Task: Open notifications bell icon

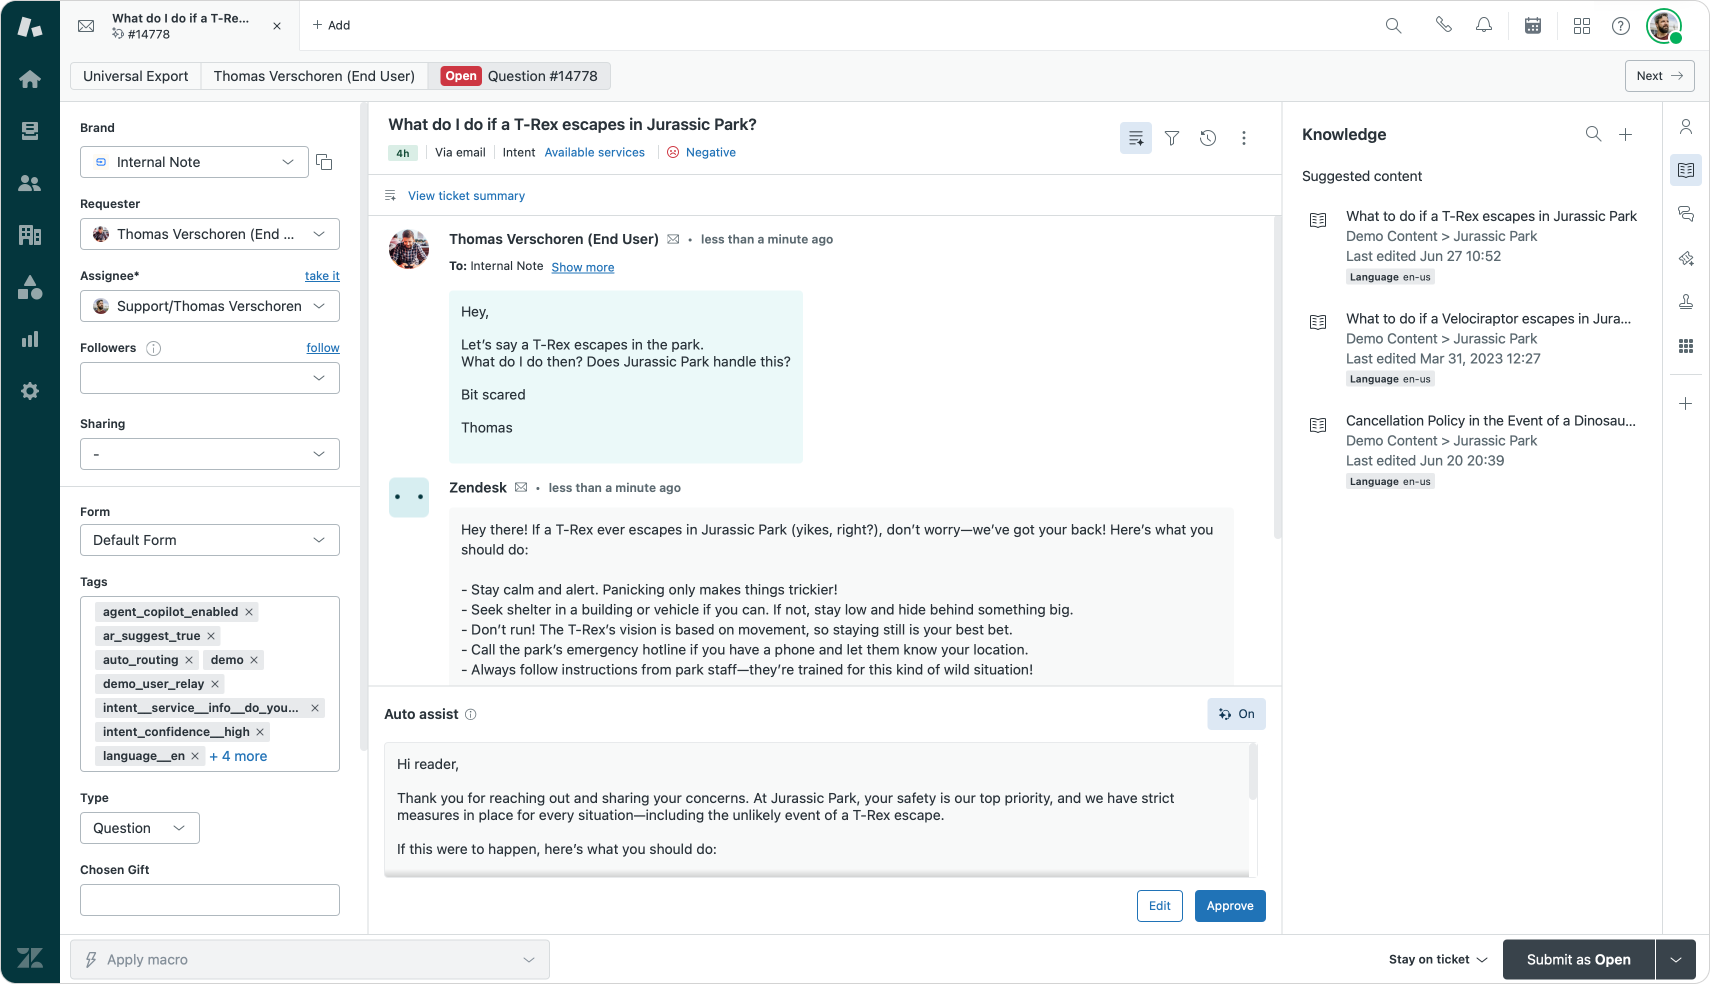Action: (1484, 26)
